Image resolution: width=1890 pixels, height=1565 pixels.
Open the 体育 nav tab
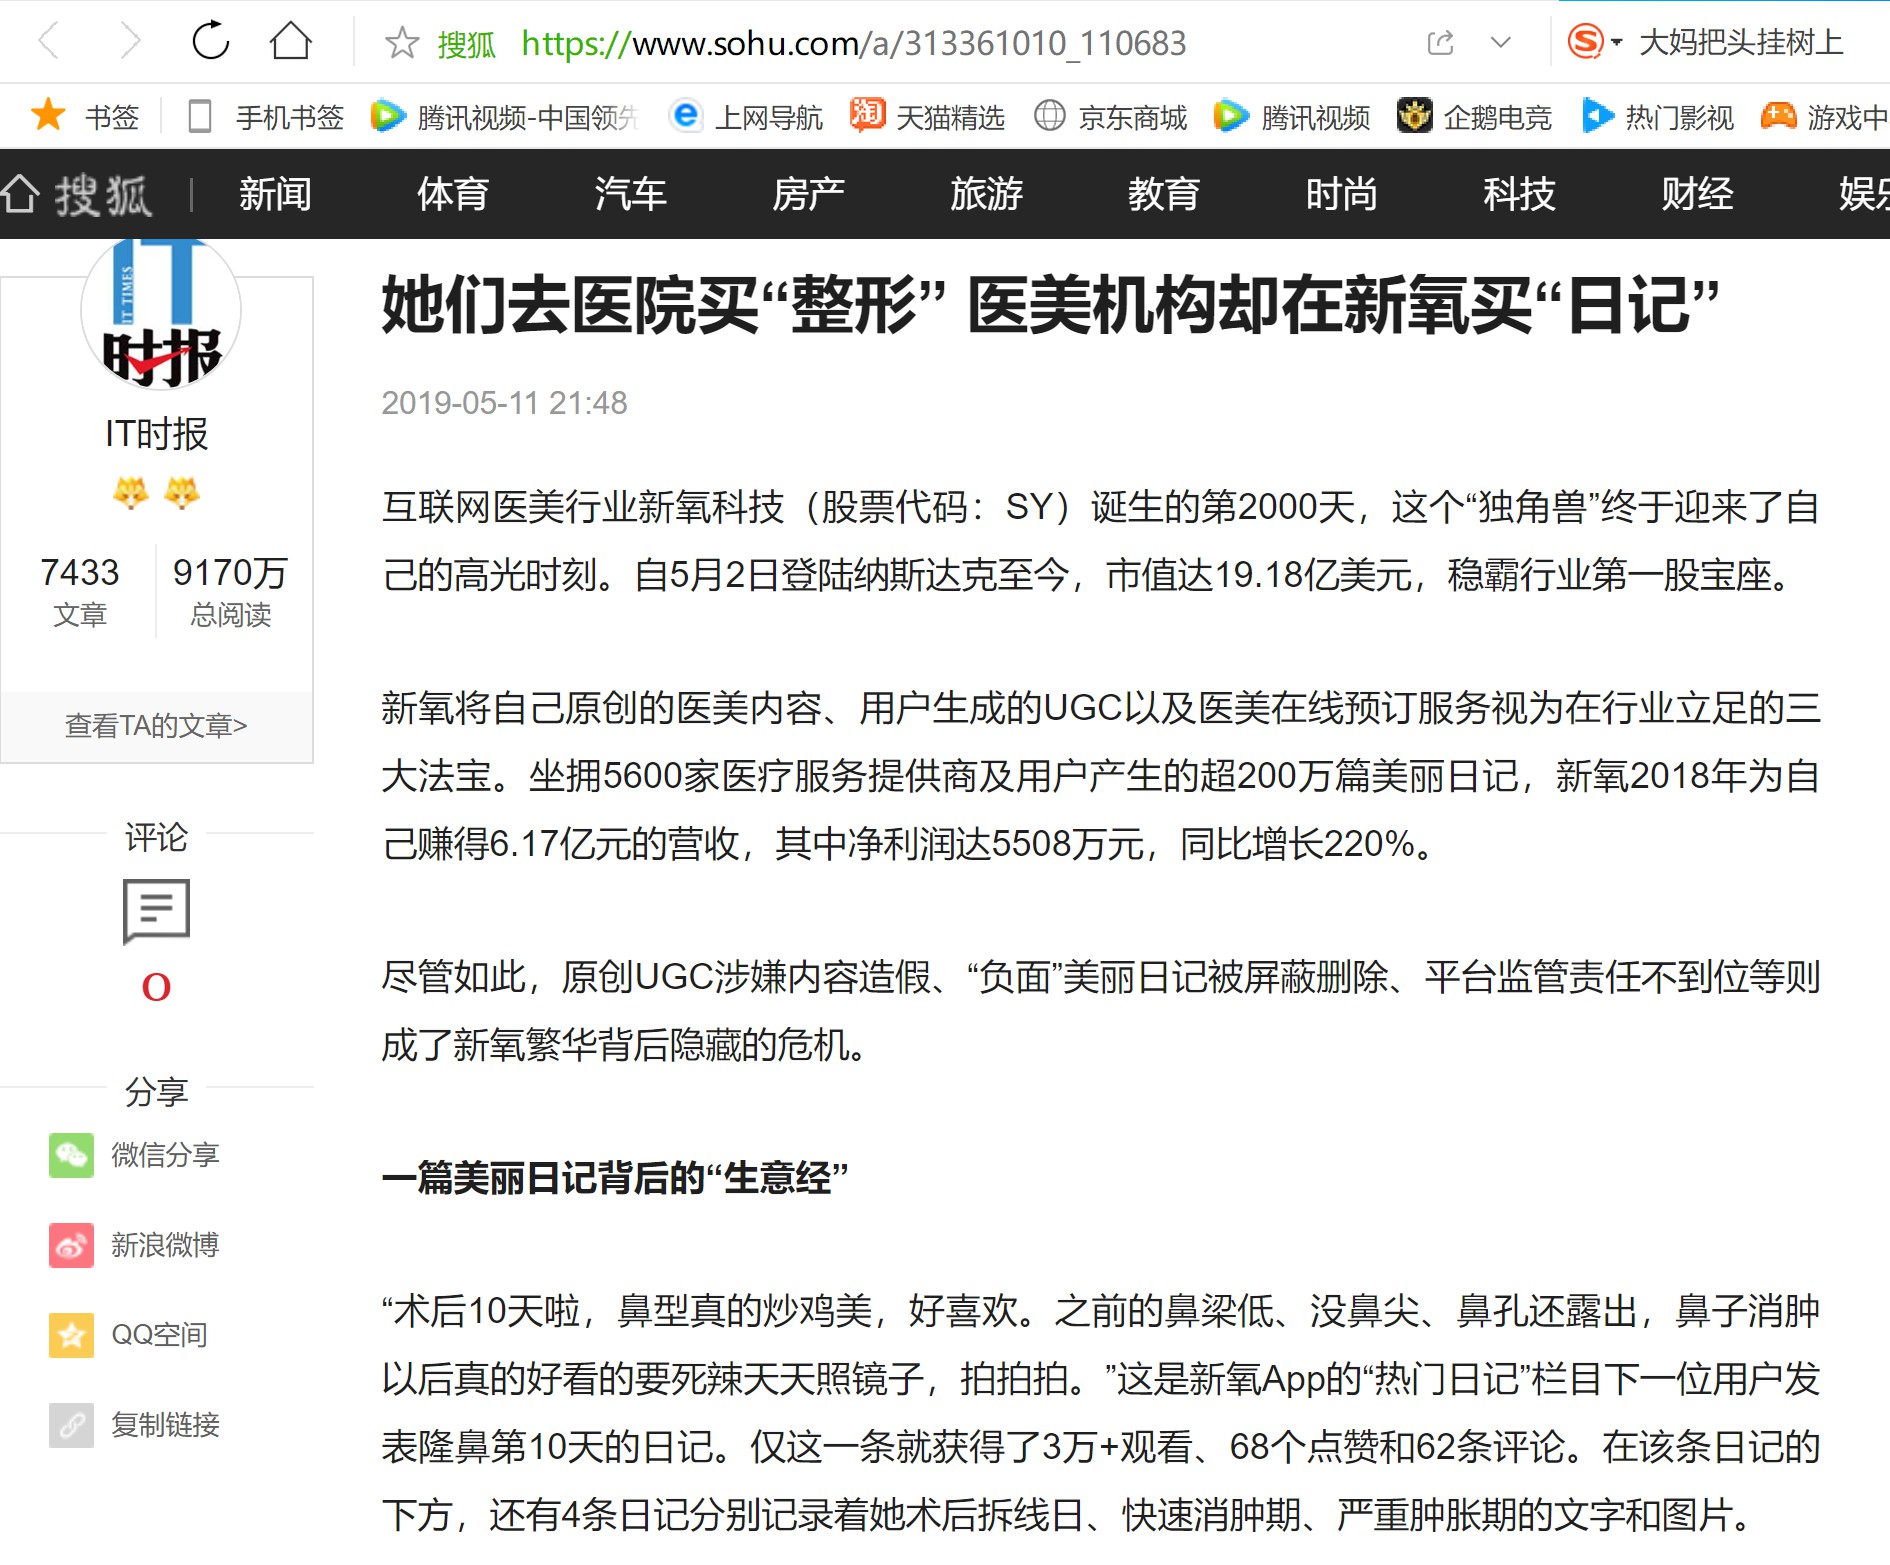[453, 194]
